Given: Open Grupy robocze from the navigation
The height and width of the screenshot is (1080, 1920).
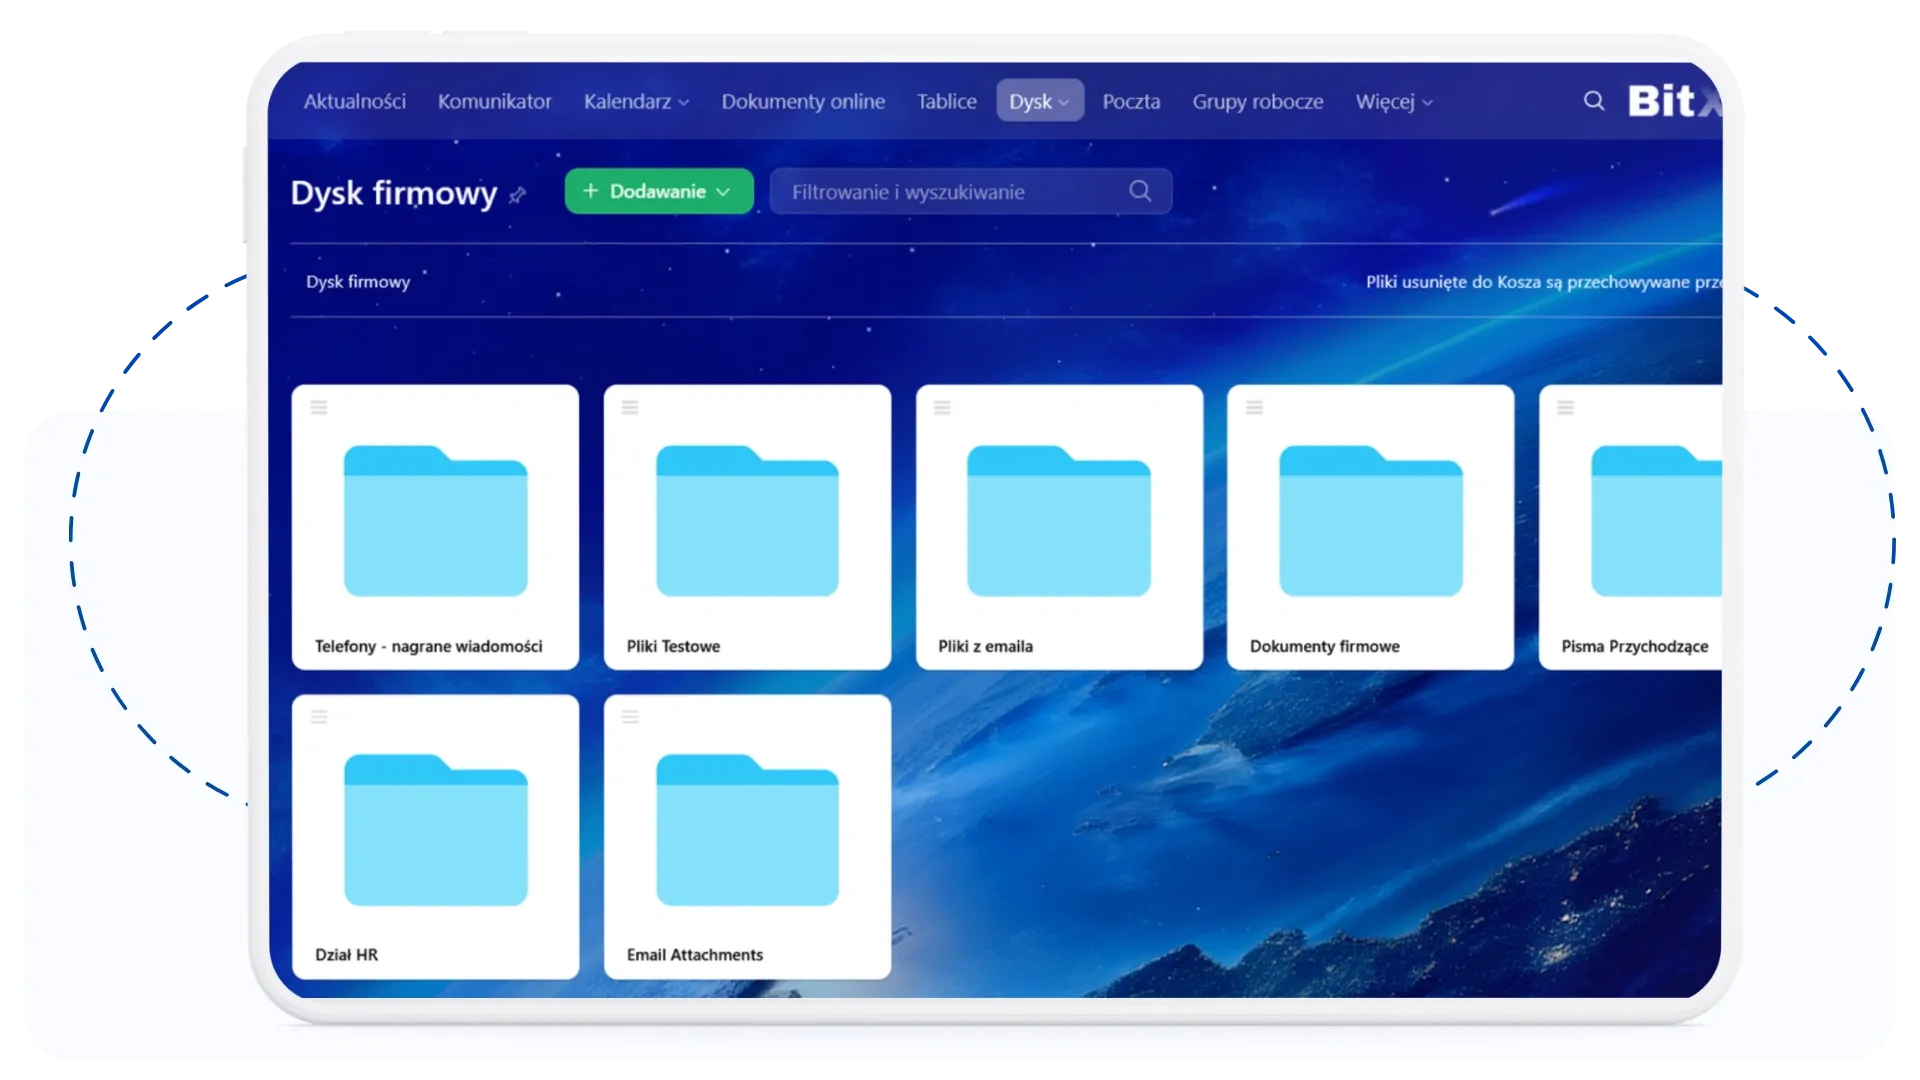Looking at the screenshot, I should [x=1257, y=102].
